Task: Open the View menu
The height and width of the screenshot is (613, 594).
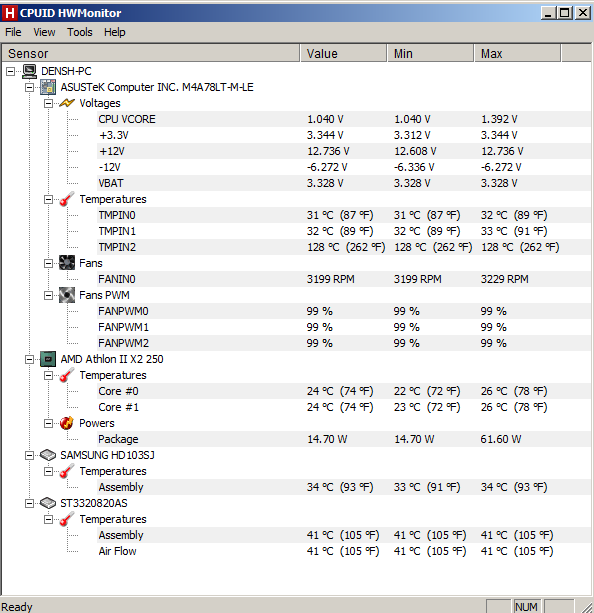Action: (x=44, y=32)
